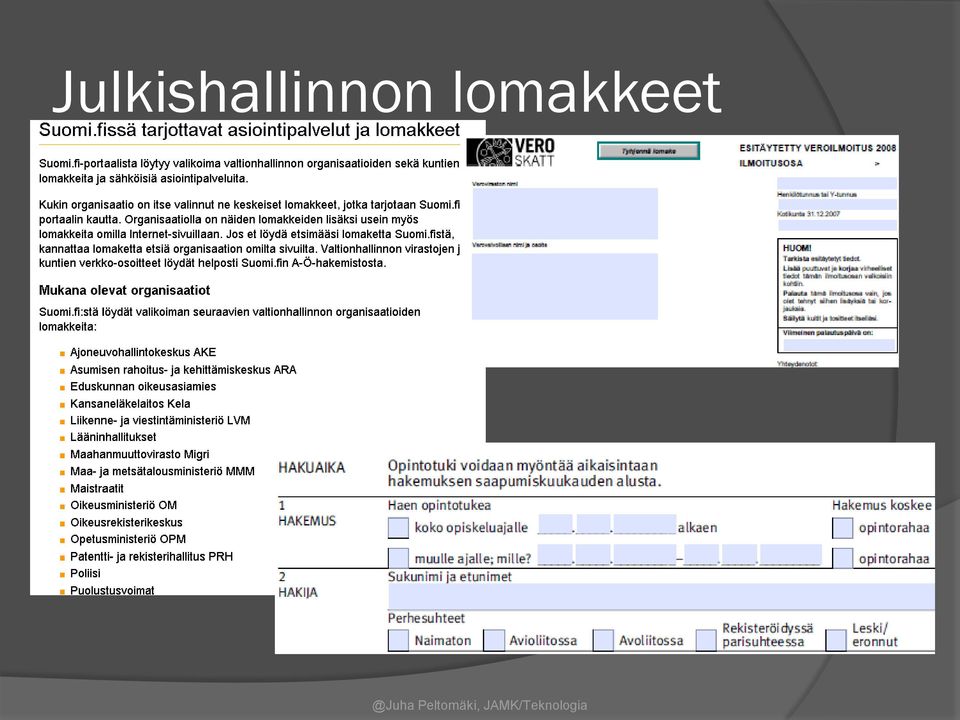Check the koko opiskeluajalle checkbox

(x=399, y=528)
